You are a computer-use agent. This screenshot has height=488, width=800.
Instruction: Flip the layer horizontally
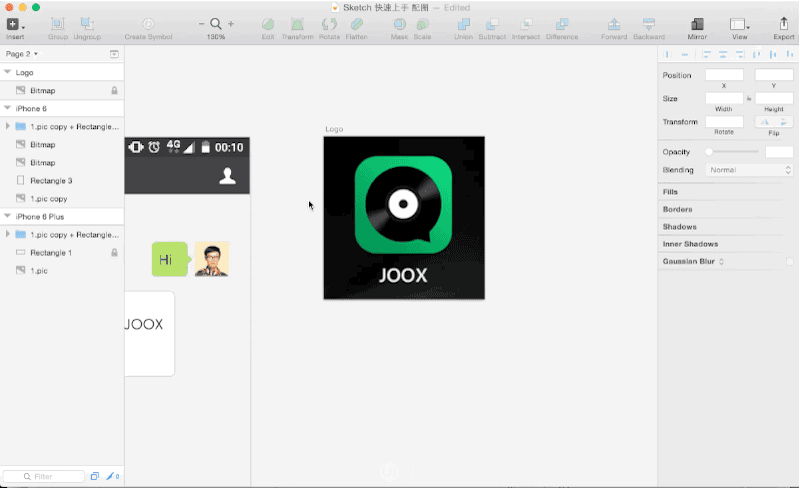coord(764,122)
